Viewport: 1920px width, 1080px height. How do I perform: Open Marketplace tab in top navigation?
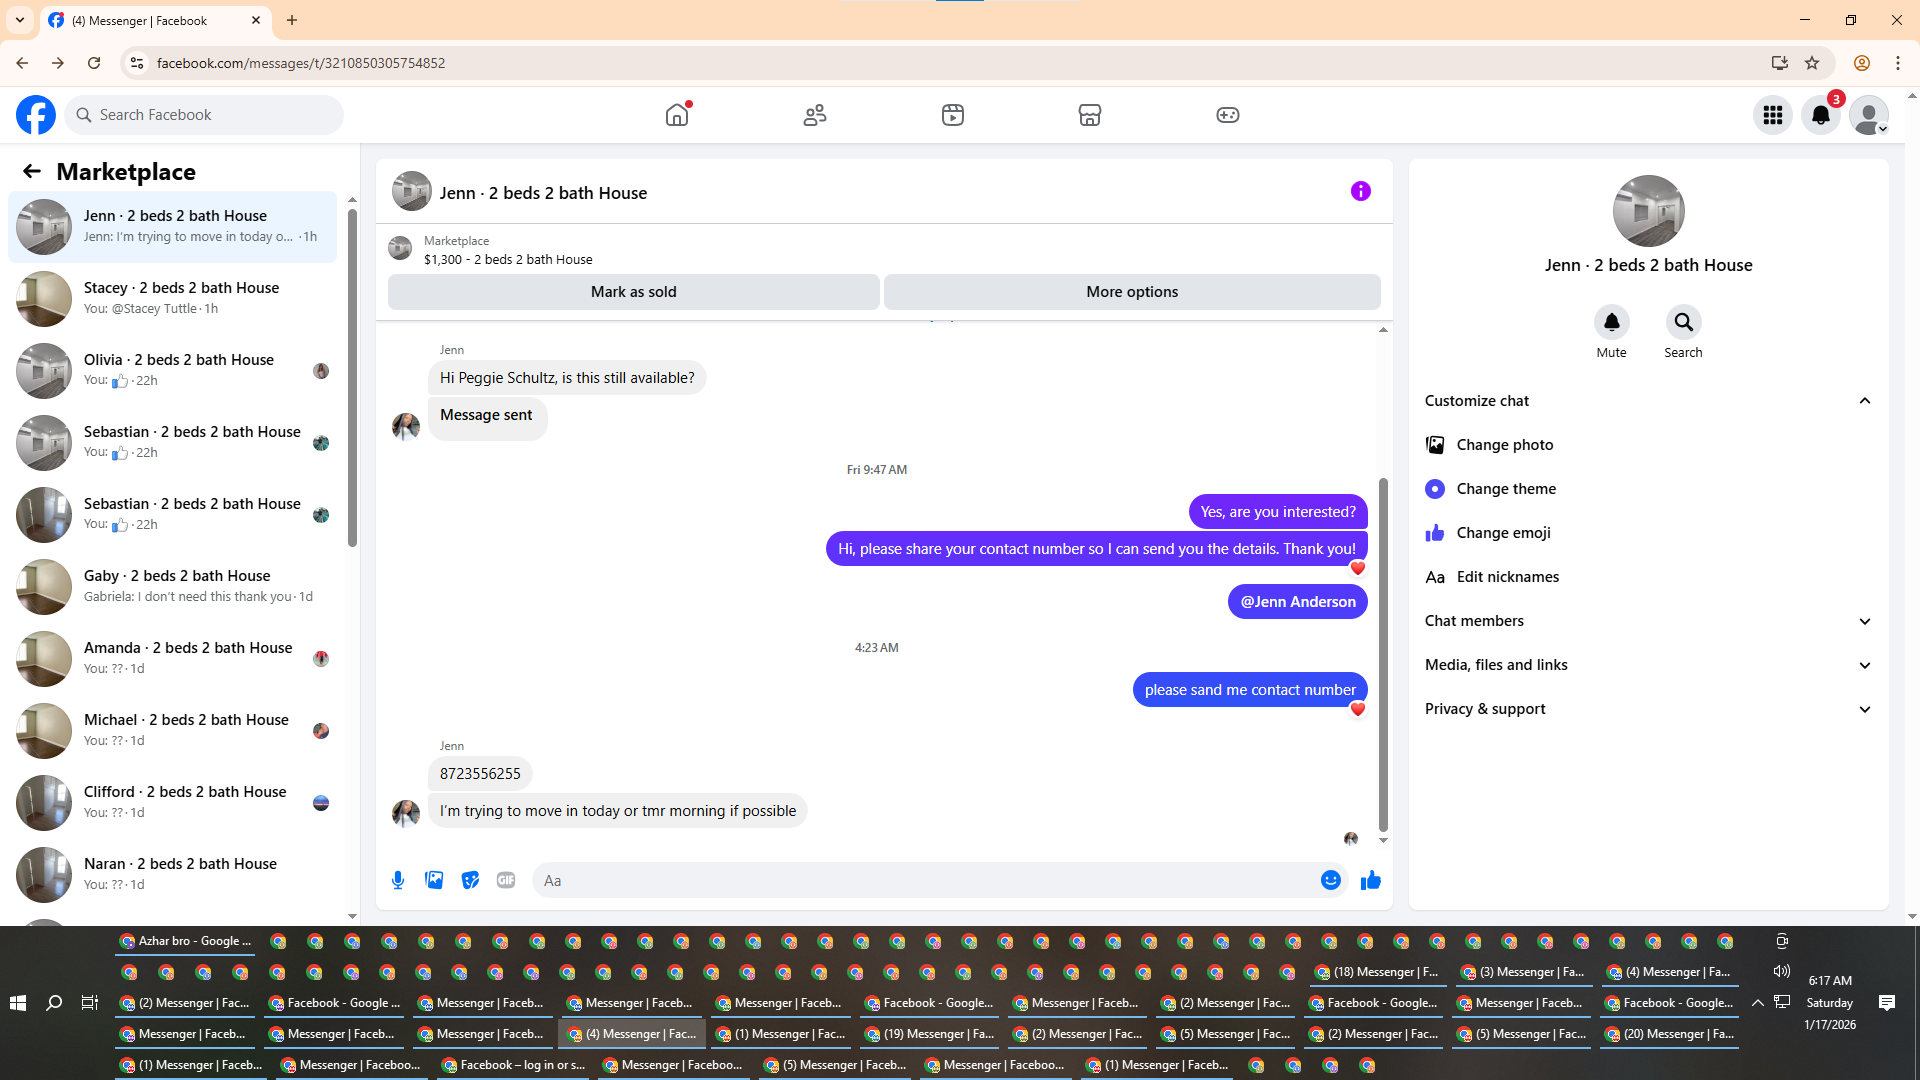(x=1090, y=115)
